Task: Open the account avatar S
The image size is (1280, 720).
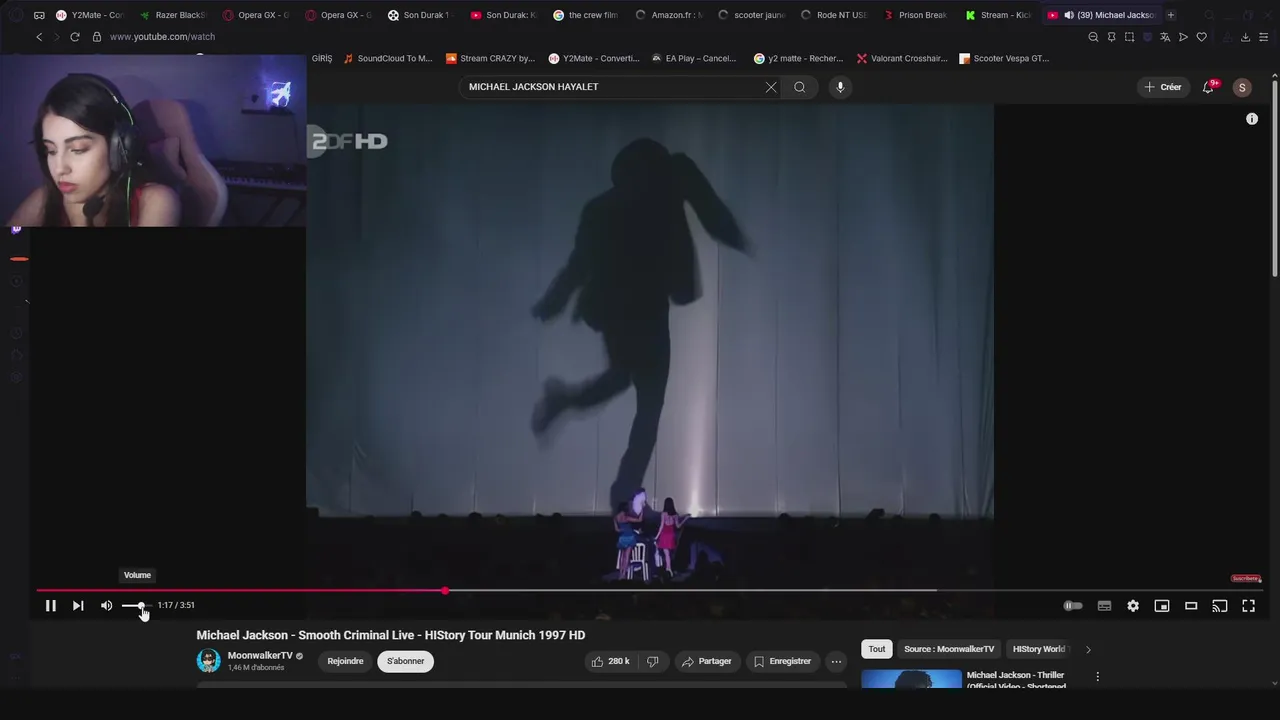Action: pyautogui.click(x=1242, y=87)
